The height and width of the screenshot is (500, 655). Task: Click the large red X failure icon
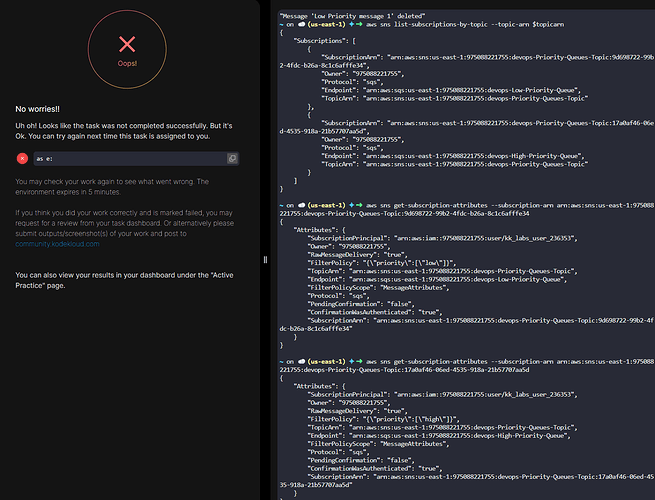tap(127, 44)
